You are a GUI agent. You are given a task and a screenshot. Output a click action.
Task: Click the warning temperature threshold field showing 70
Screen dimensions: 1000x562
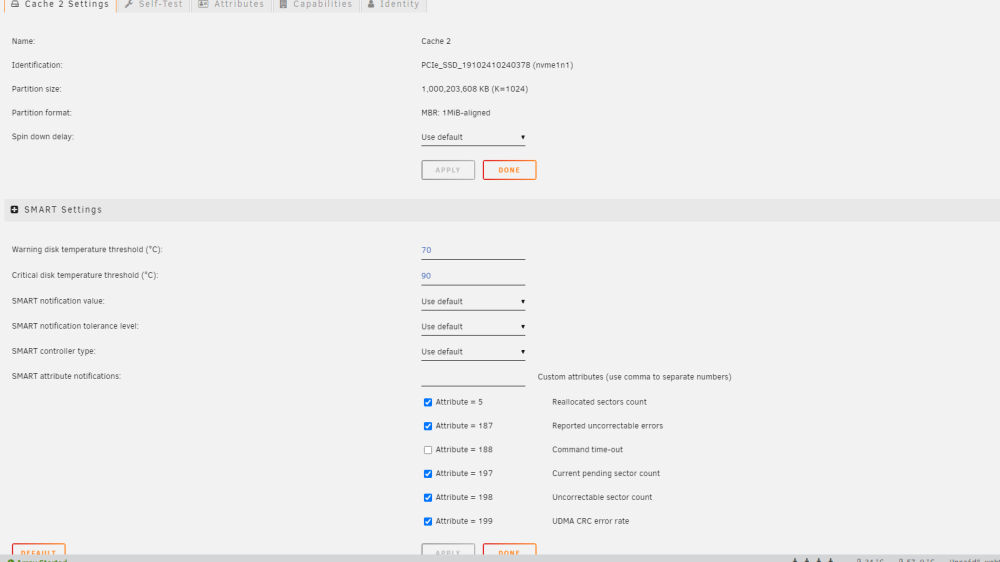[x=473, y=251]
